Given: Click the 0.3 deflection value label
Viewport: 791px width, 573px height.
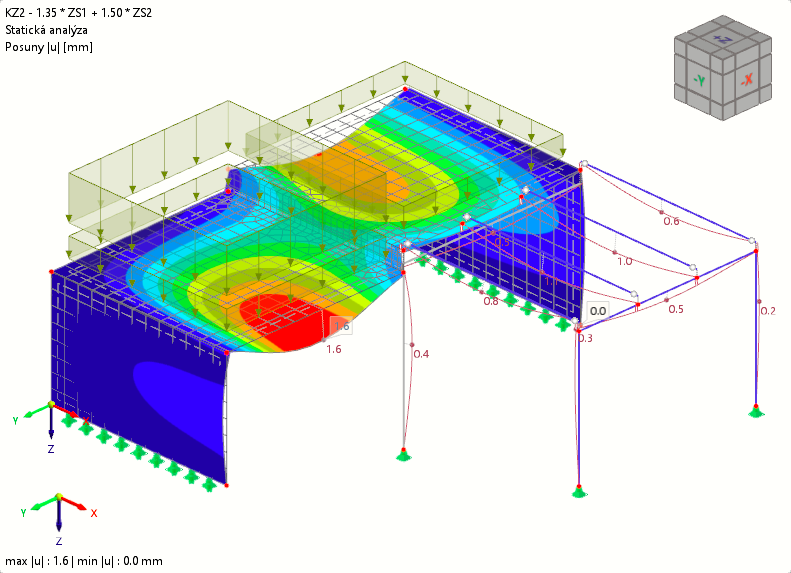Looking at the screenshot, I should [585, 338].
